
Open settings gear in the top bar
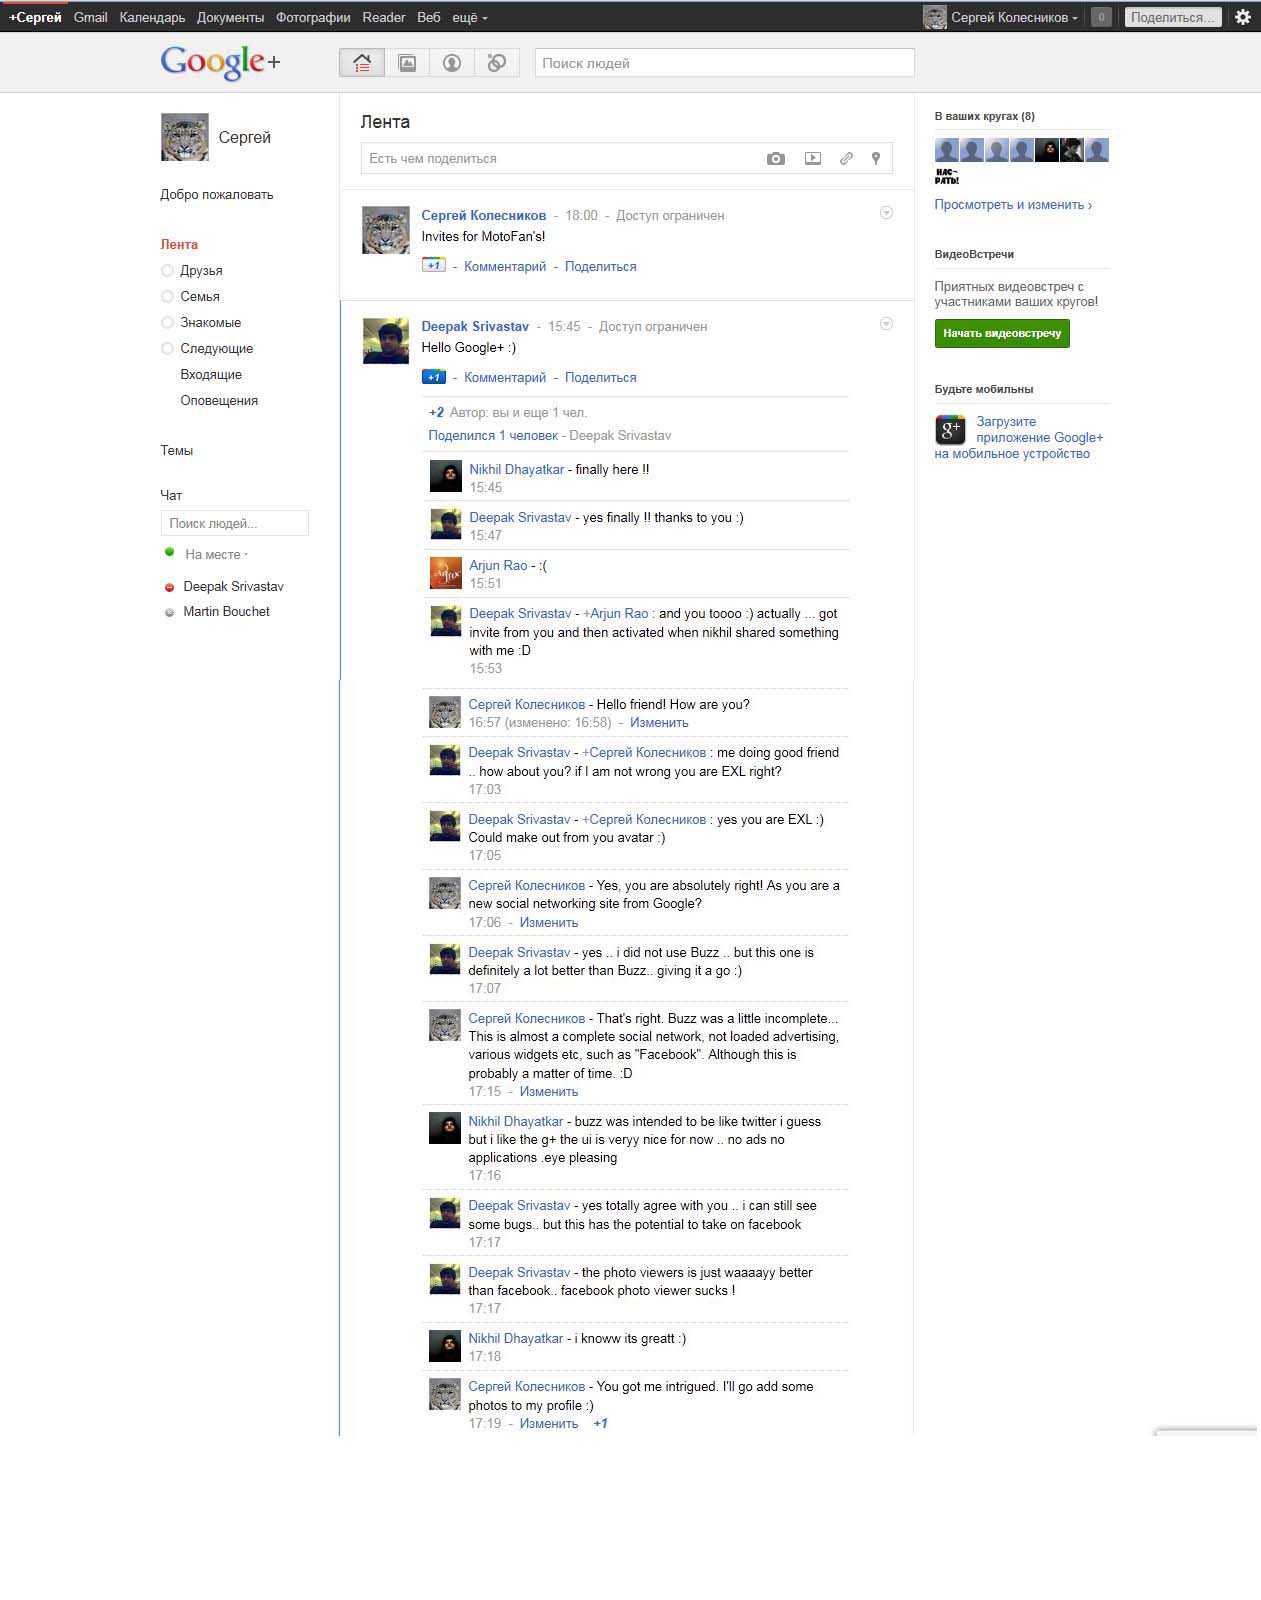tap(1243, 17)
